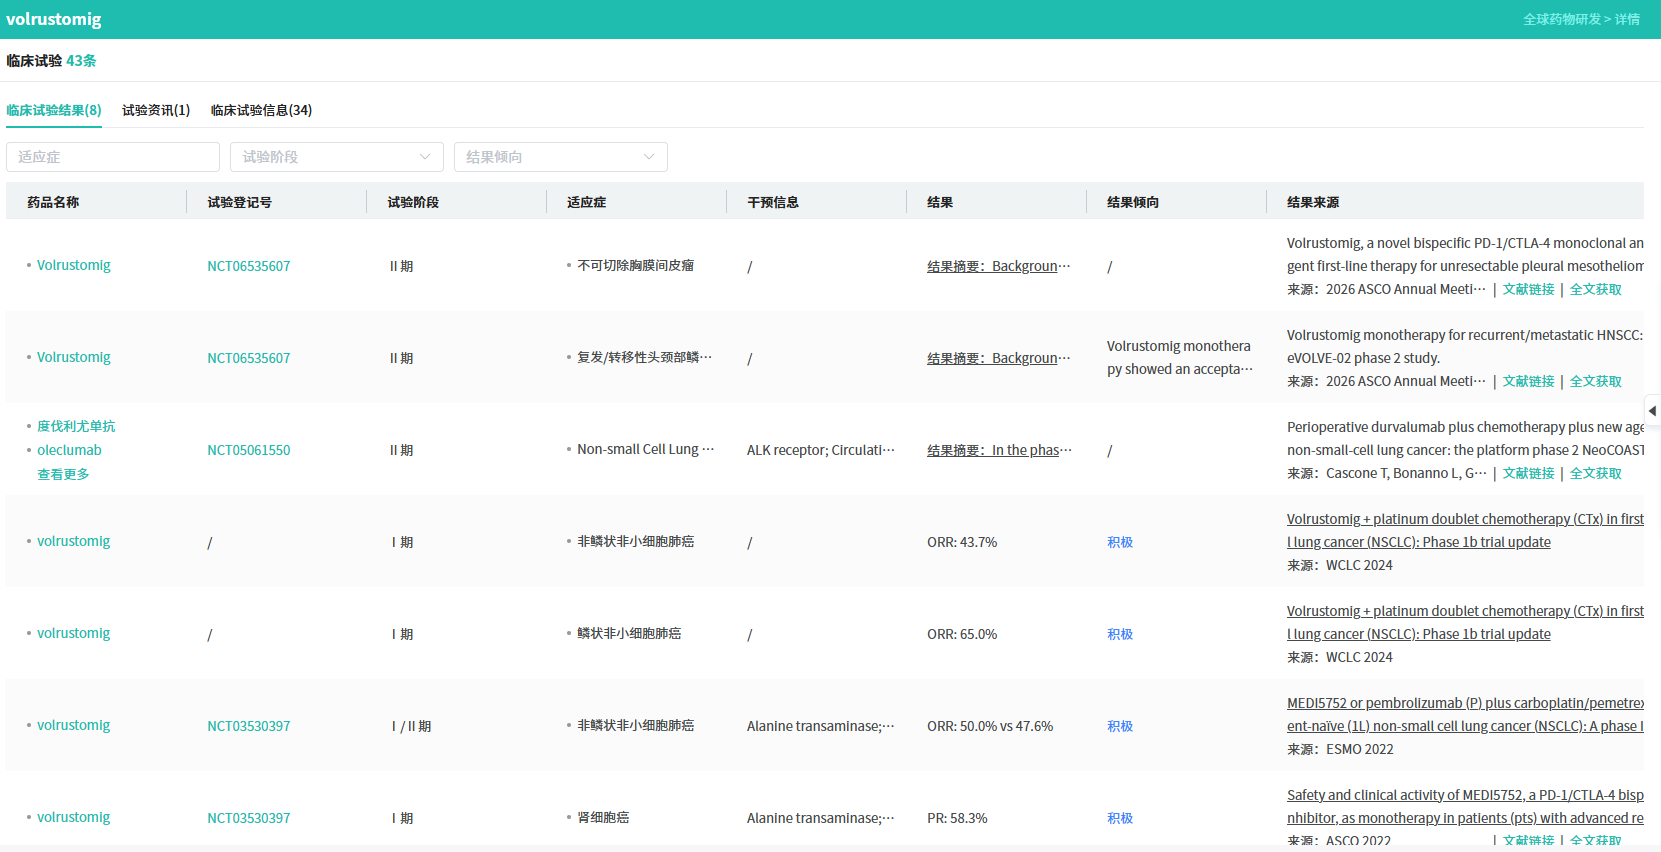Image resolution: width=1661 pixels, height=852 pixels.
Task: Click 查看更多 to show more drugs
Action: pos(63,474)
